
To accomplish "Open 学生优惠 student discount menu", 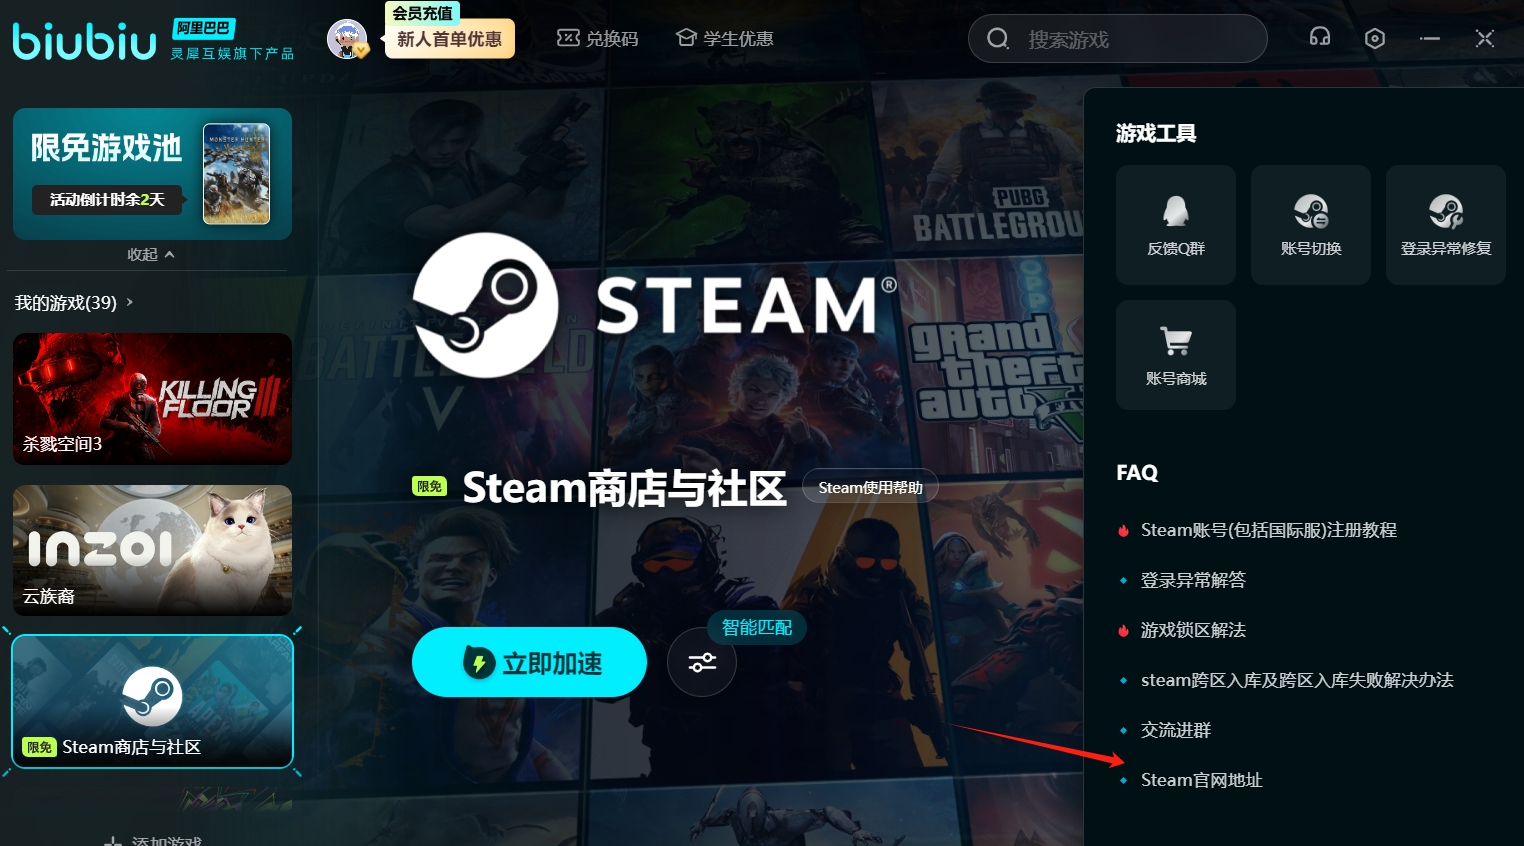I will coord(725,39).
